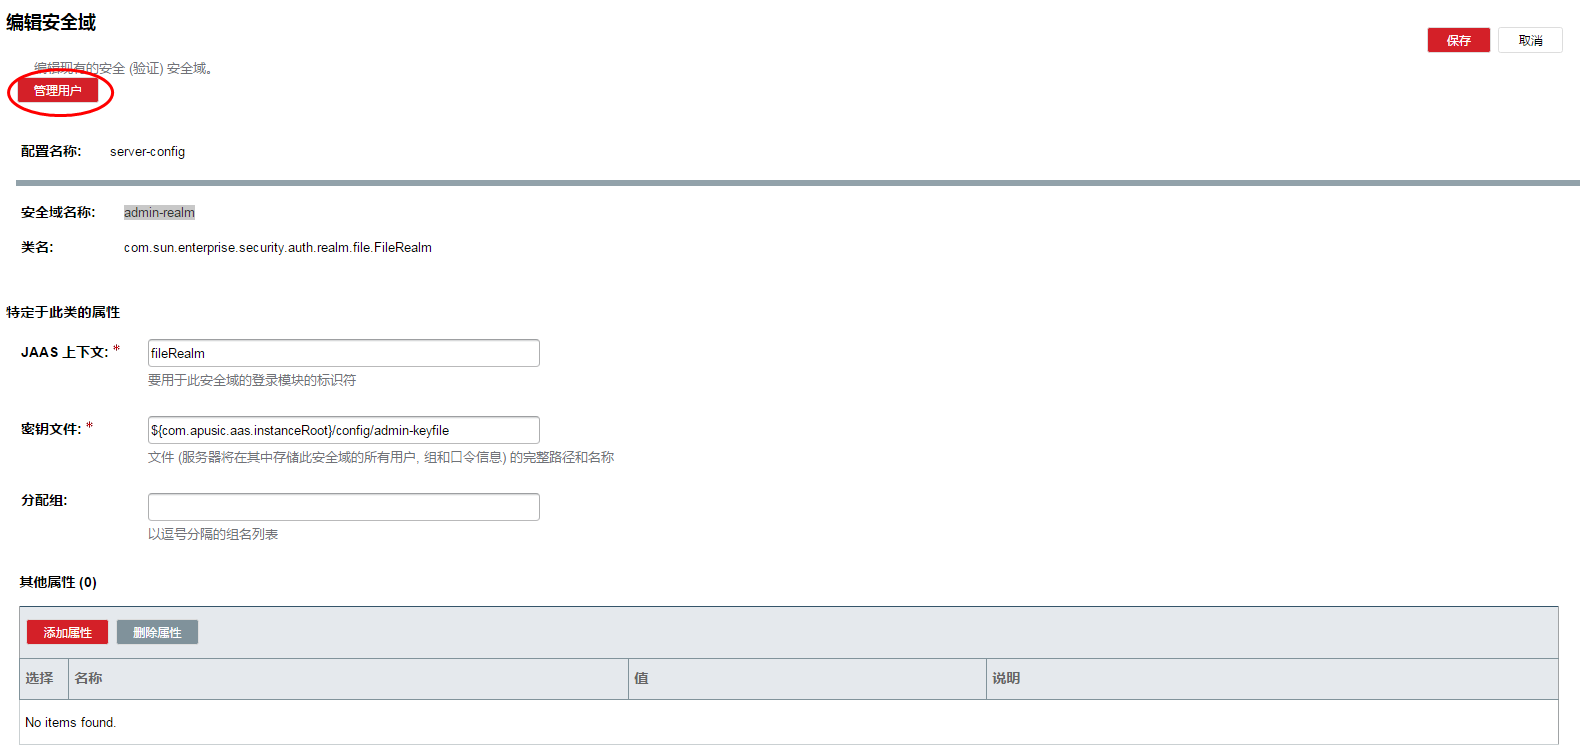
Task: Click the 保存 button
Action: point(1458,40)
